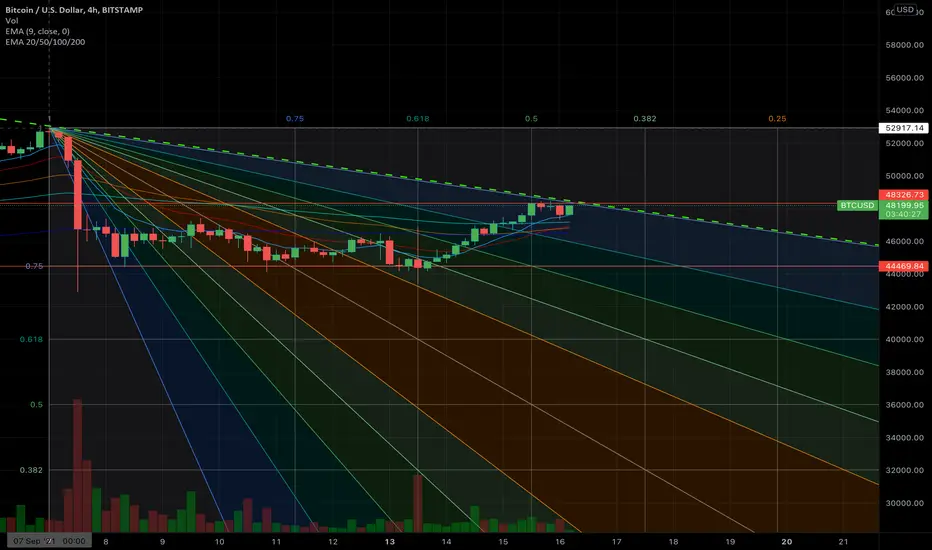The height and width of the screenshot is (550, 932).
Task: Click the tallest red volume bar
Action: (77, 466)
